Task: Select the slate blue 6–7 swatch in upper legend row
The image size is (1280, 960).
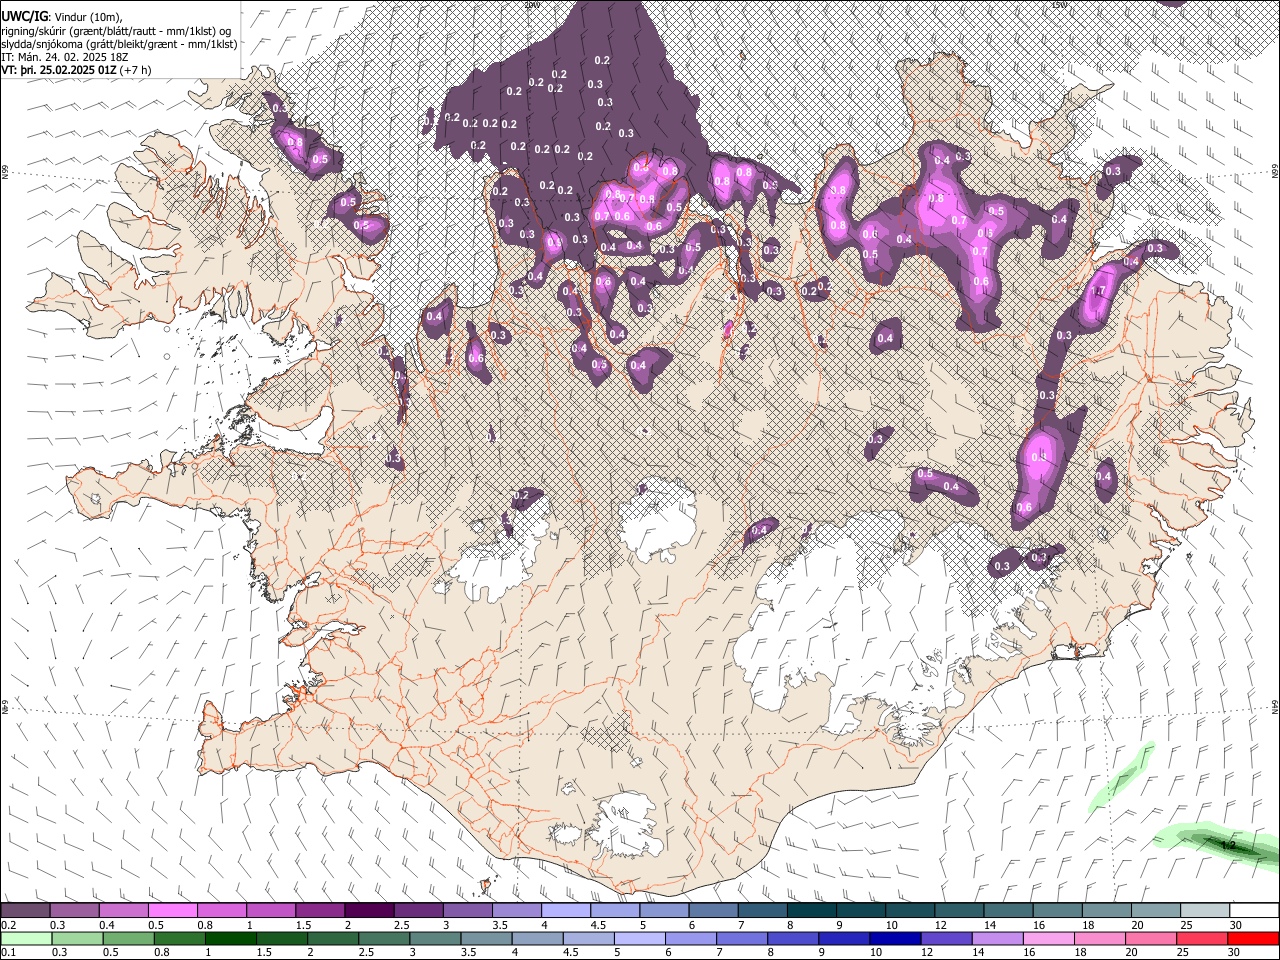Action: click(713, 910)
